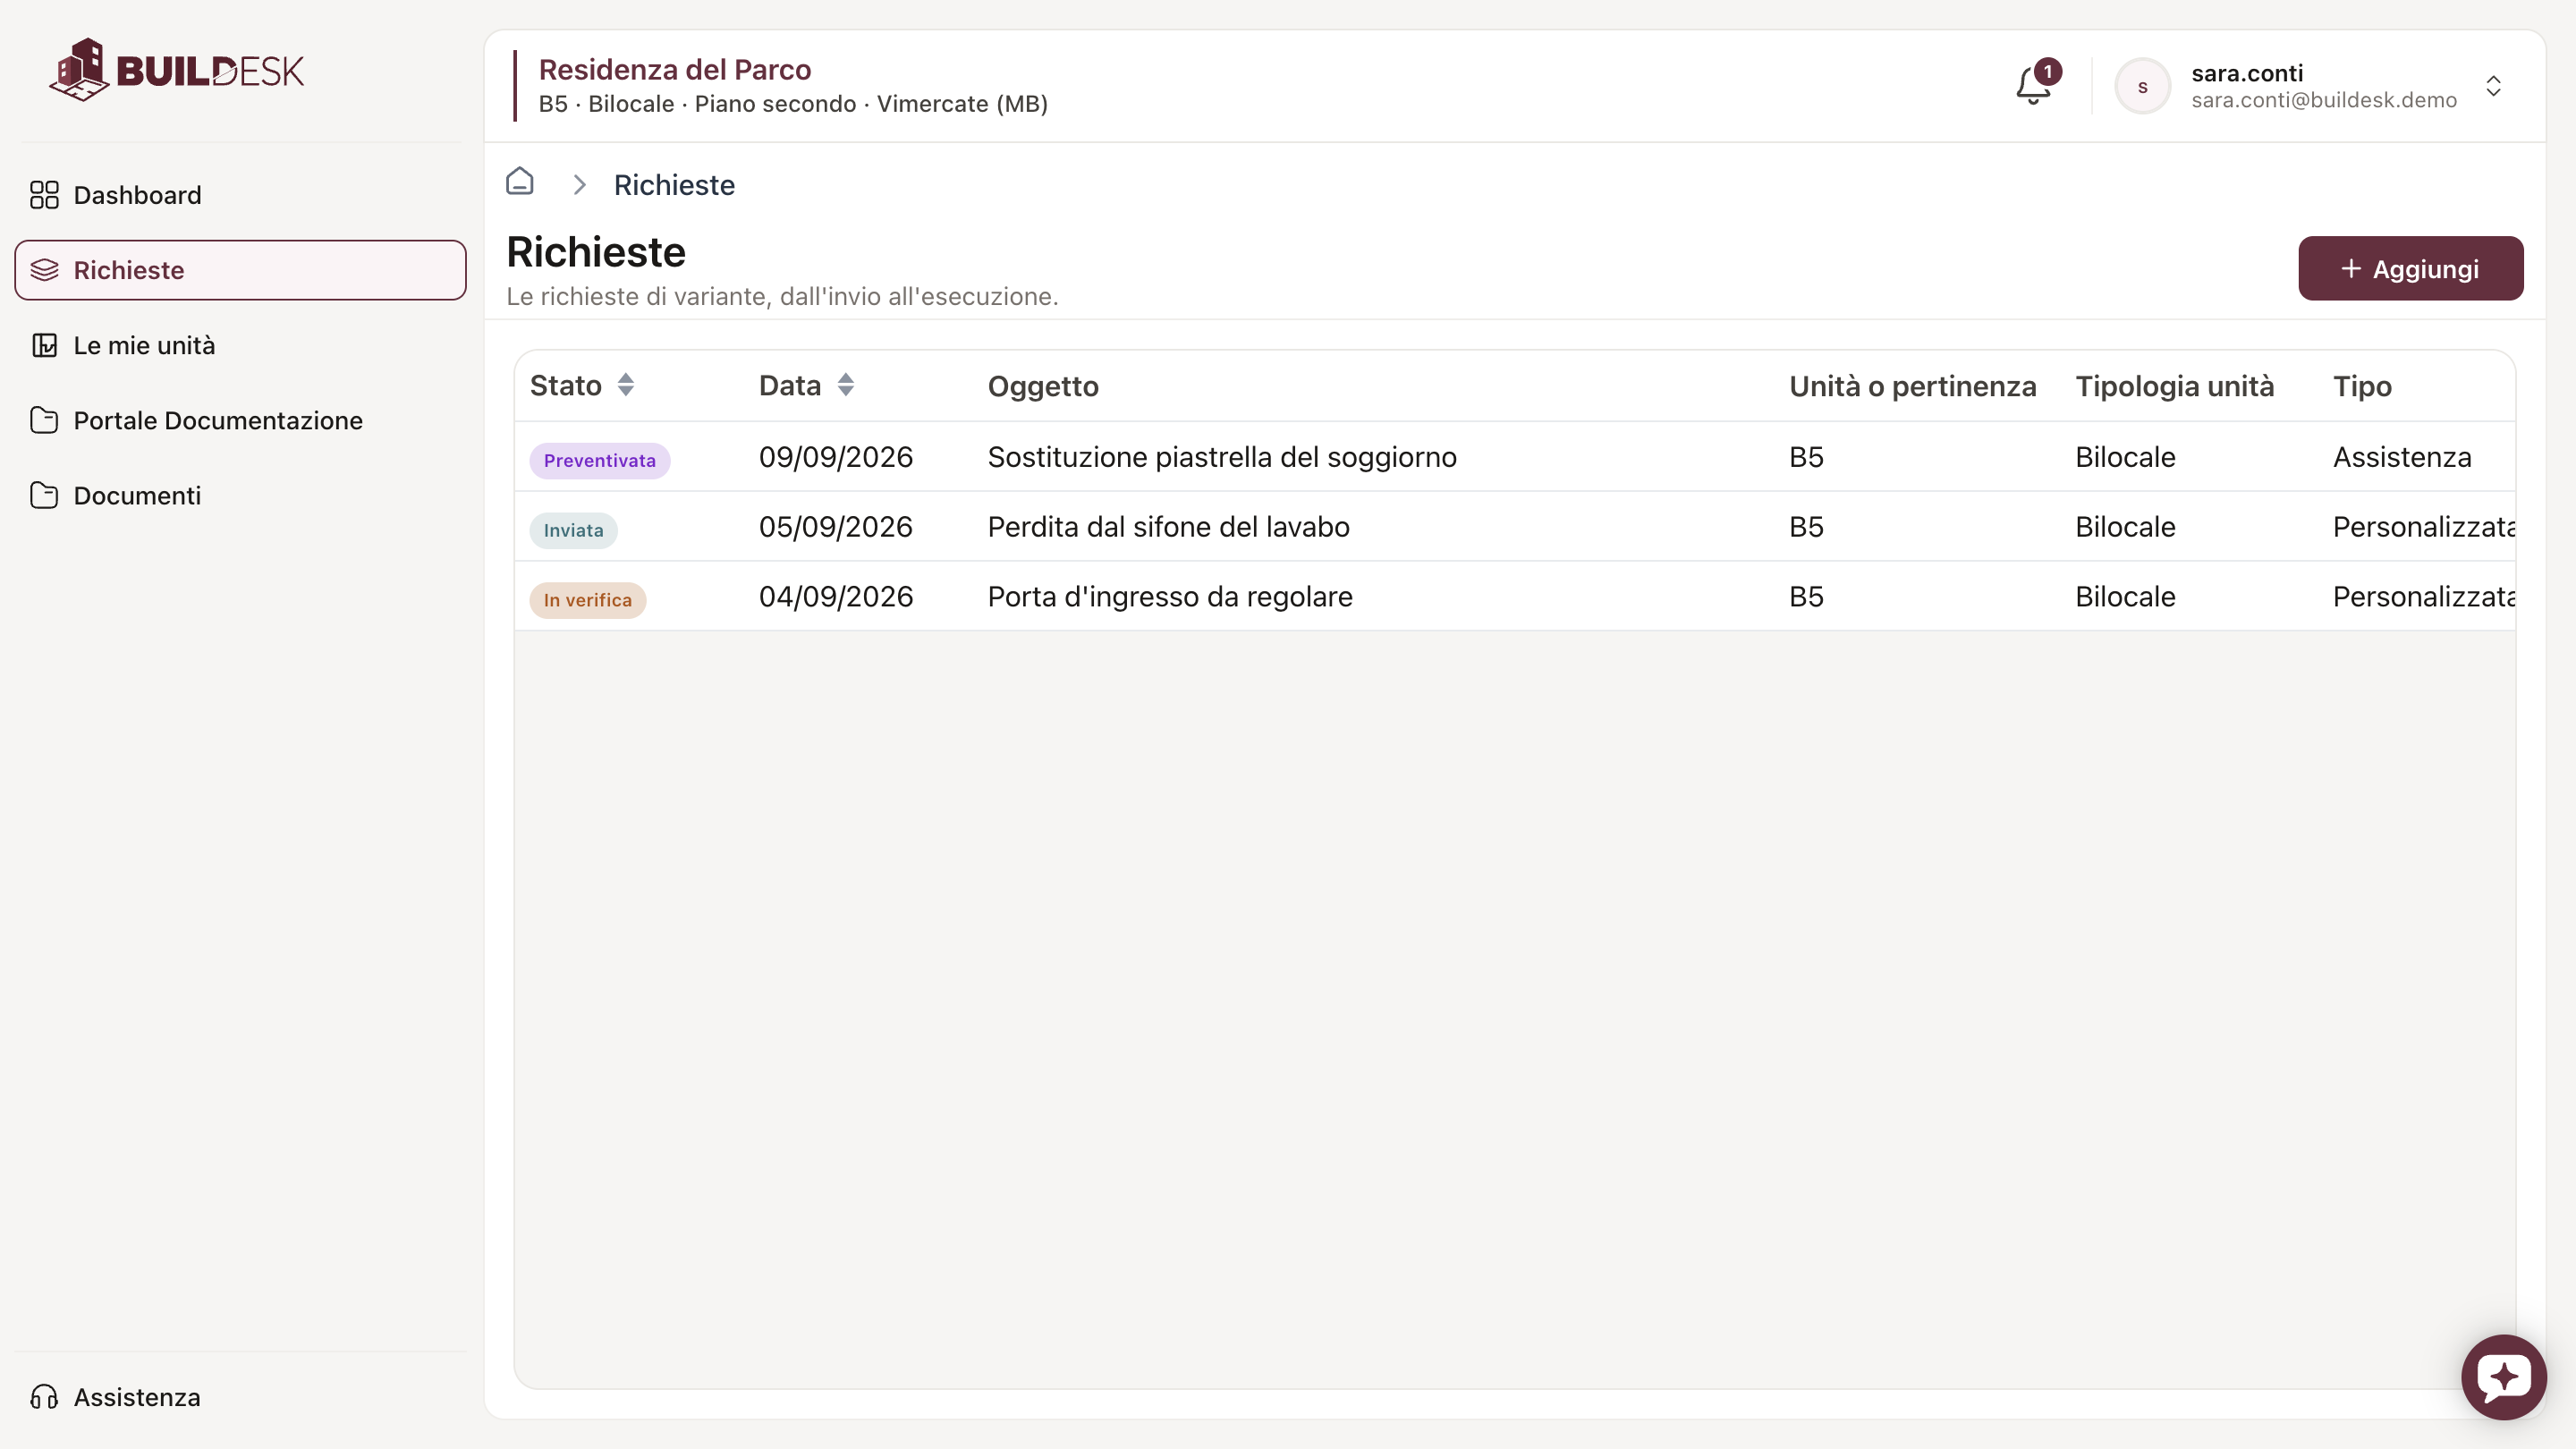Image resolution: width=2576 pixels, height=1449 pixels.
Task: Click the Inviata status badge
Action: click(573, 530)
